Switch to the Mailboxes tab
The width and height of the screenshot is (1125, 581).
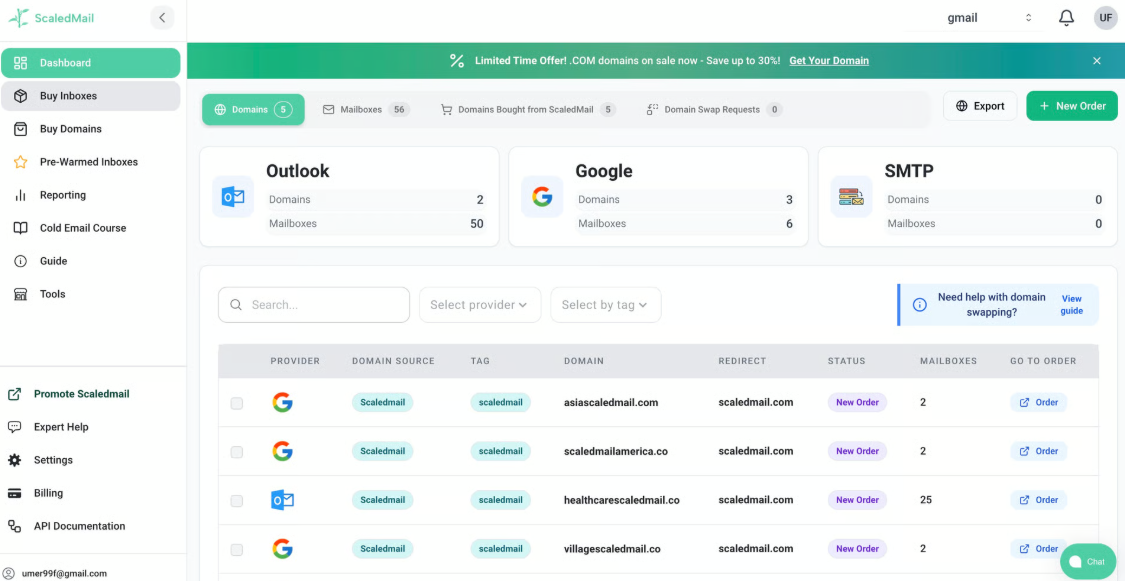(x=366, y=110)
